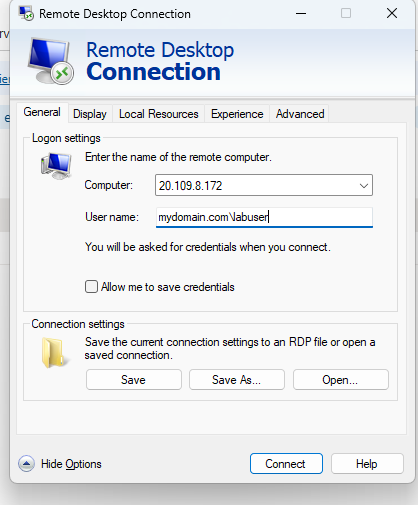Click the 'Computer:' label
The image size is (418, 505).
(x=109, y=185)
